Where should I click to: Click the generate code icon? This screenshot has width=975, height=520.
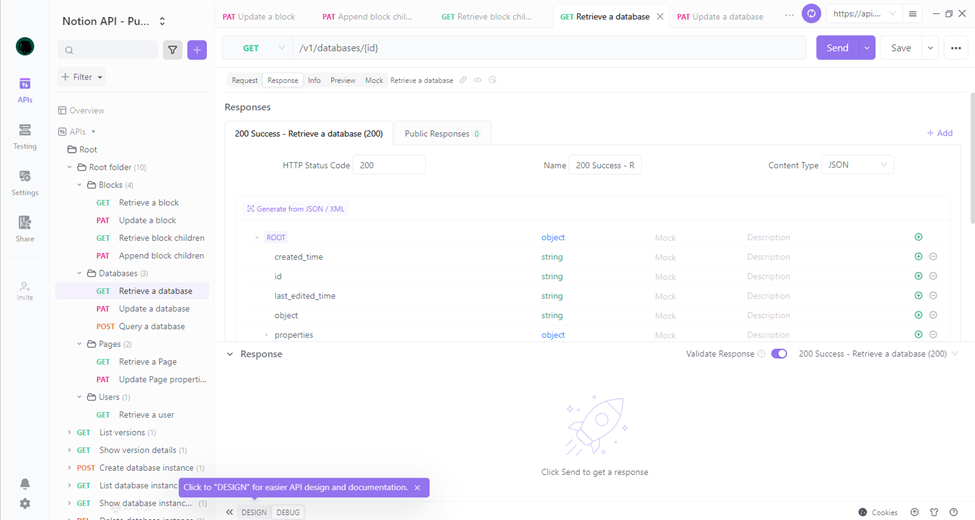tap(478, 80)
